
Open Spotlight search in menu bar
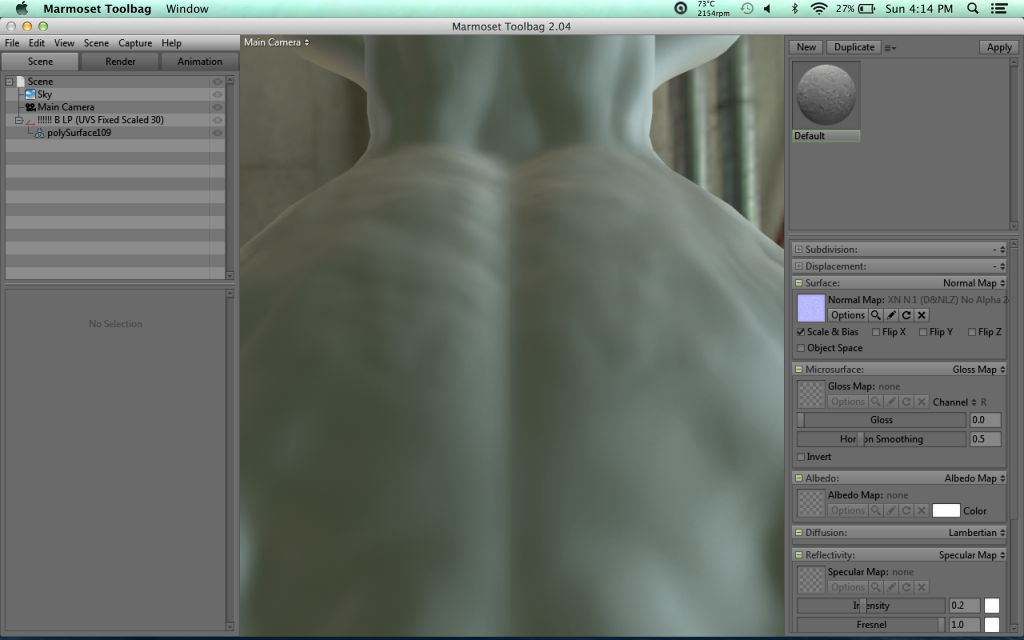[973, 9]
